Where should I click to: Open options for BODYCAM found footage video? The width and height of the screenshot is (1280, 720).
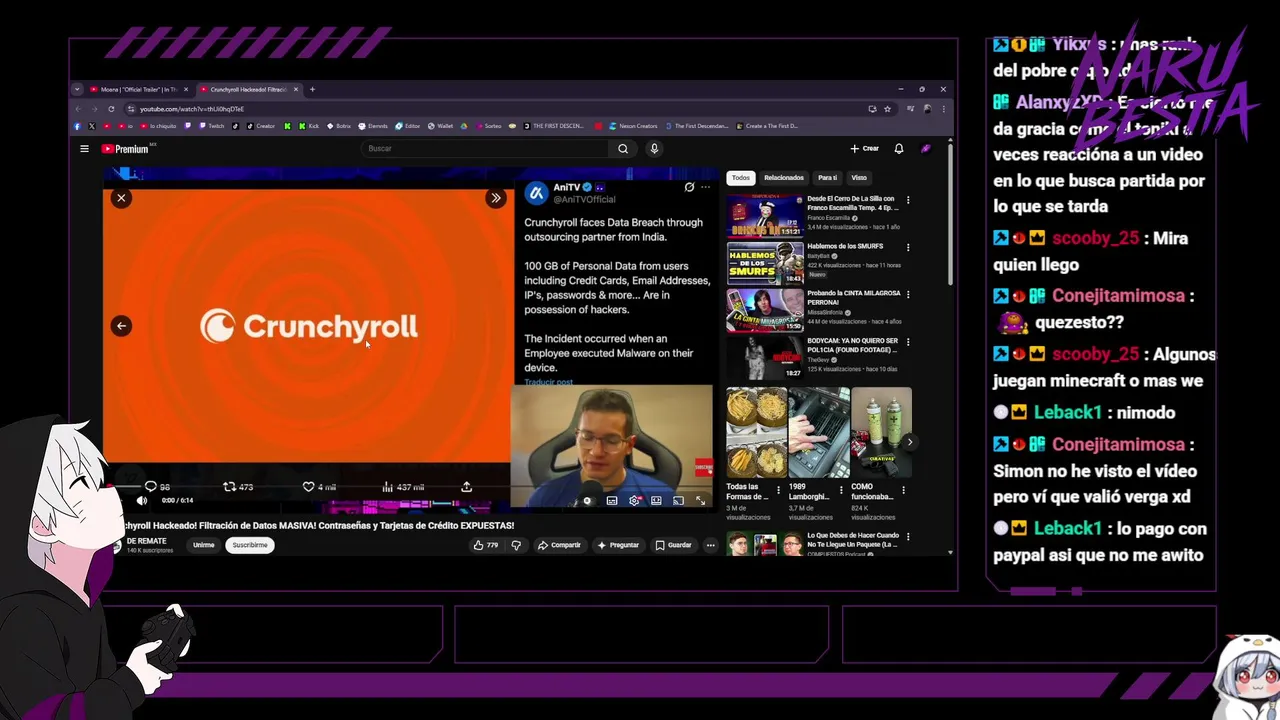908,341
